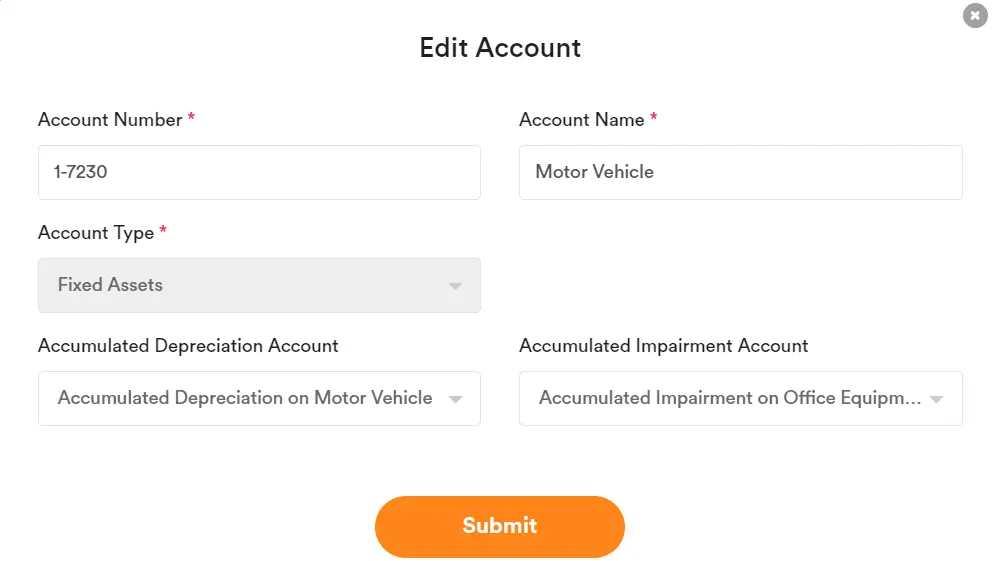
Task: Click the 1-7230 account number text
Action: pos(81,172)
